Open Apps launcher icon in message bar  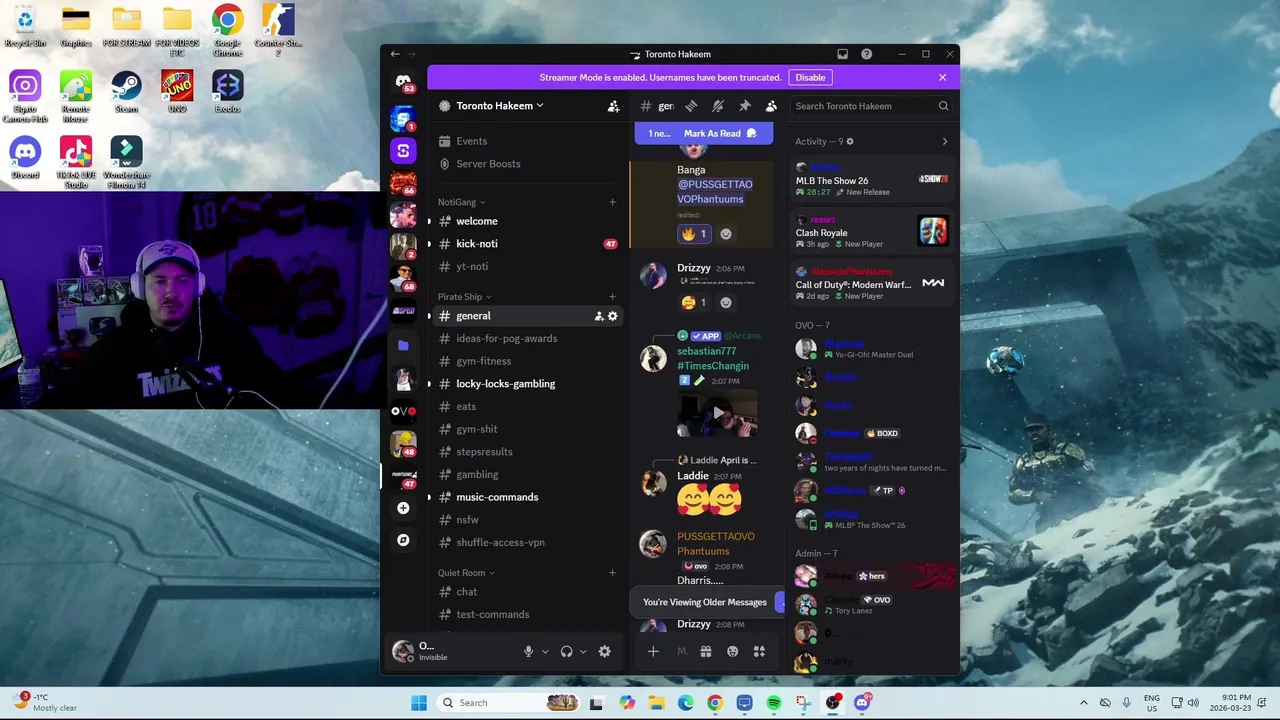tap(759, 651)
